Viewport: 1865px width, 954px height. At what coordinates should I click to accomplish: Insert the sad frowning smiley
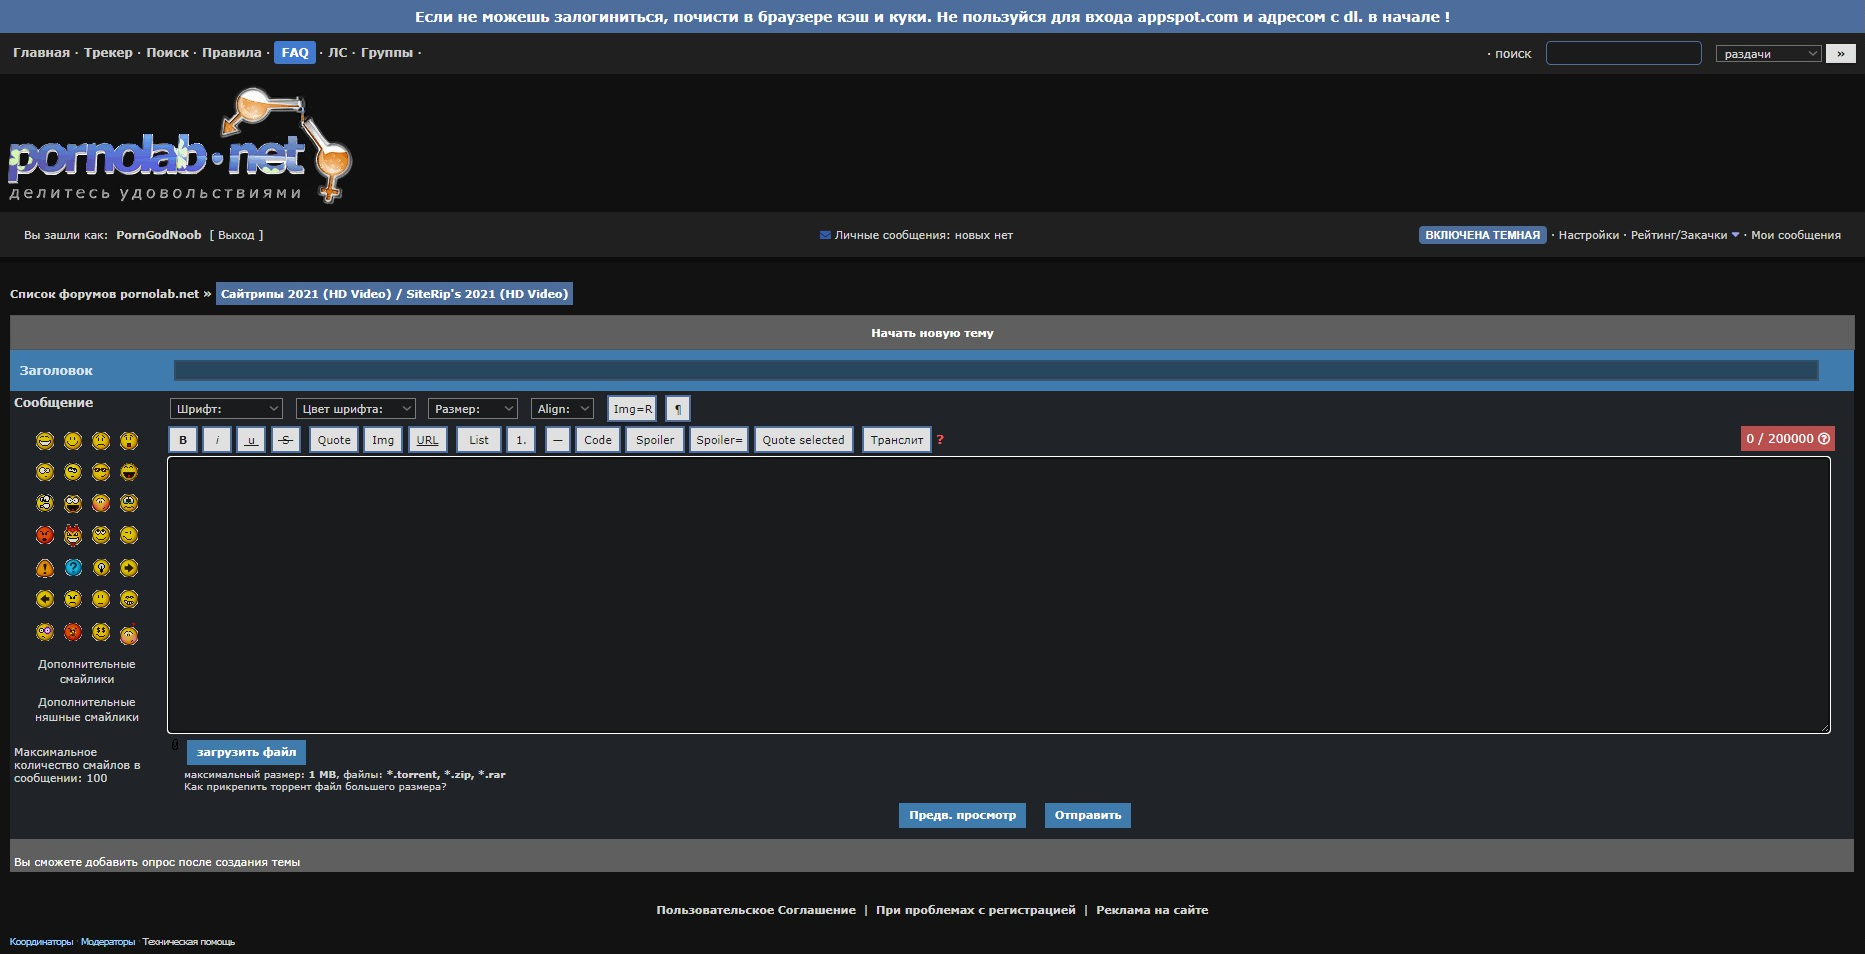coord(101,441)
